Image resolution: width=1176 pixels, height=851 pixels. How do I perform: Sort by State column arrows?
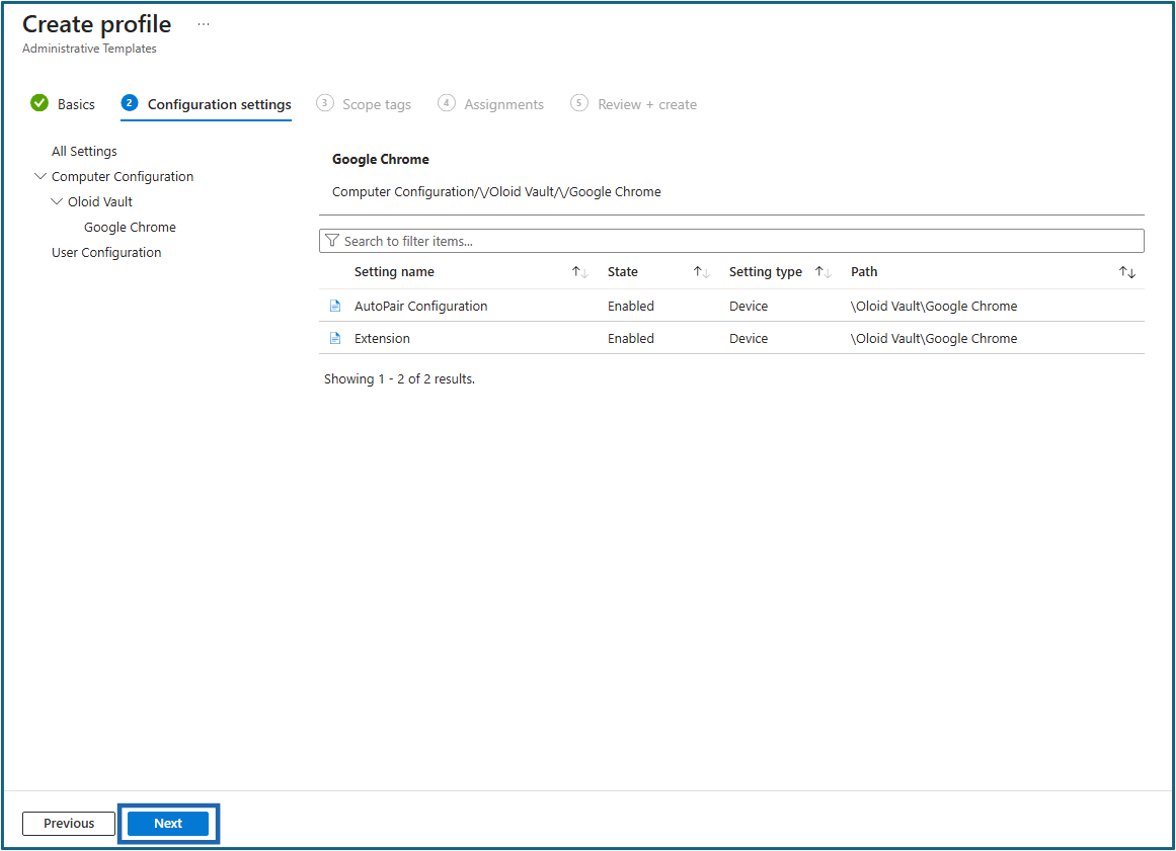(701, 271)
